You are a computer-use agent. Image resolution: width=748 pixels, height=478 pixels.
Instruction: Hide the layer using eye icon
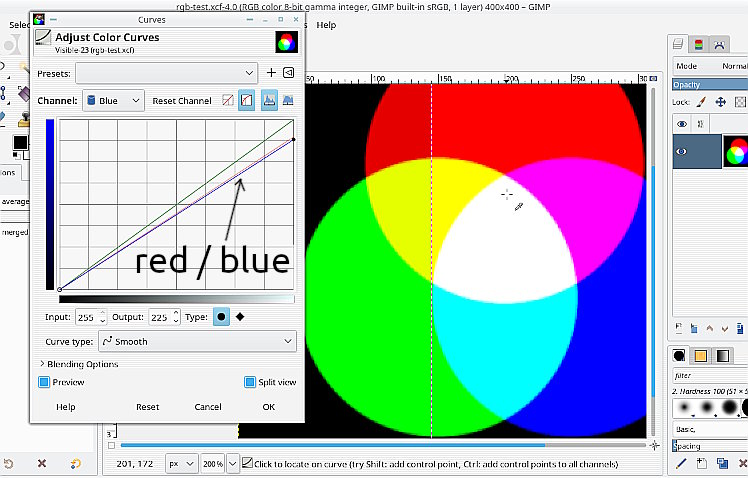tap(682, 151)
